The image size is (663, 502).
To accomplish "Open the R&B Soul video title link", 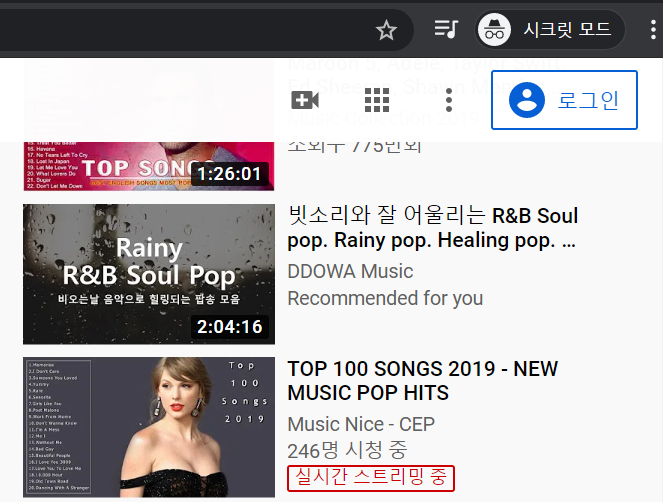I will click(x=432, y=228).
